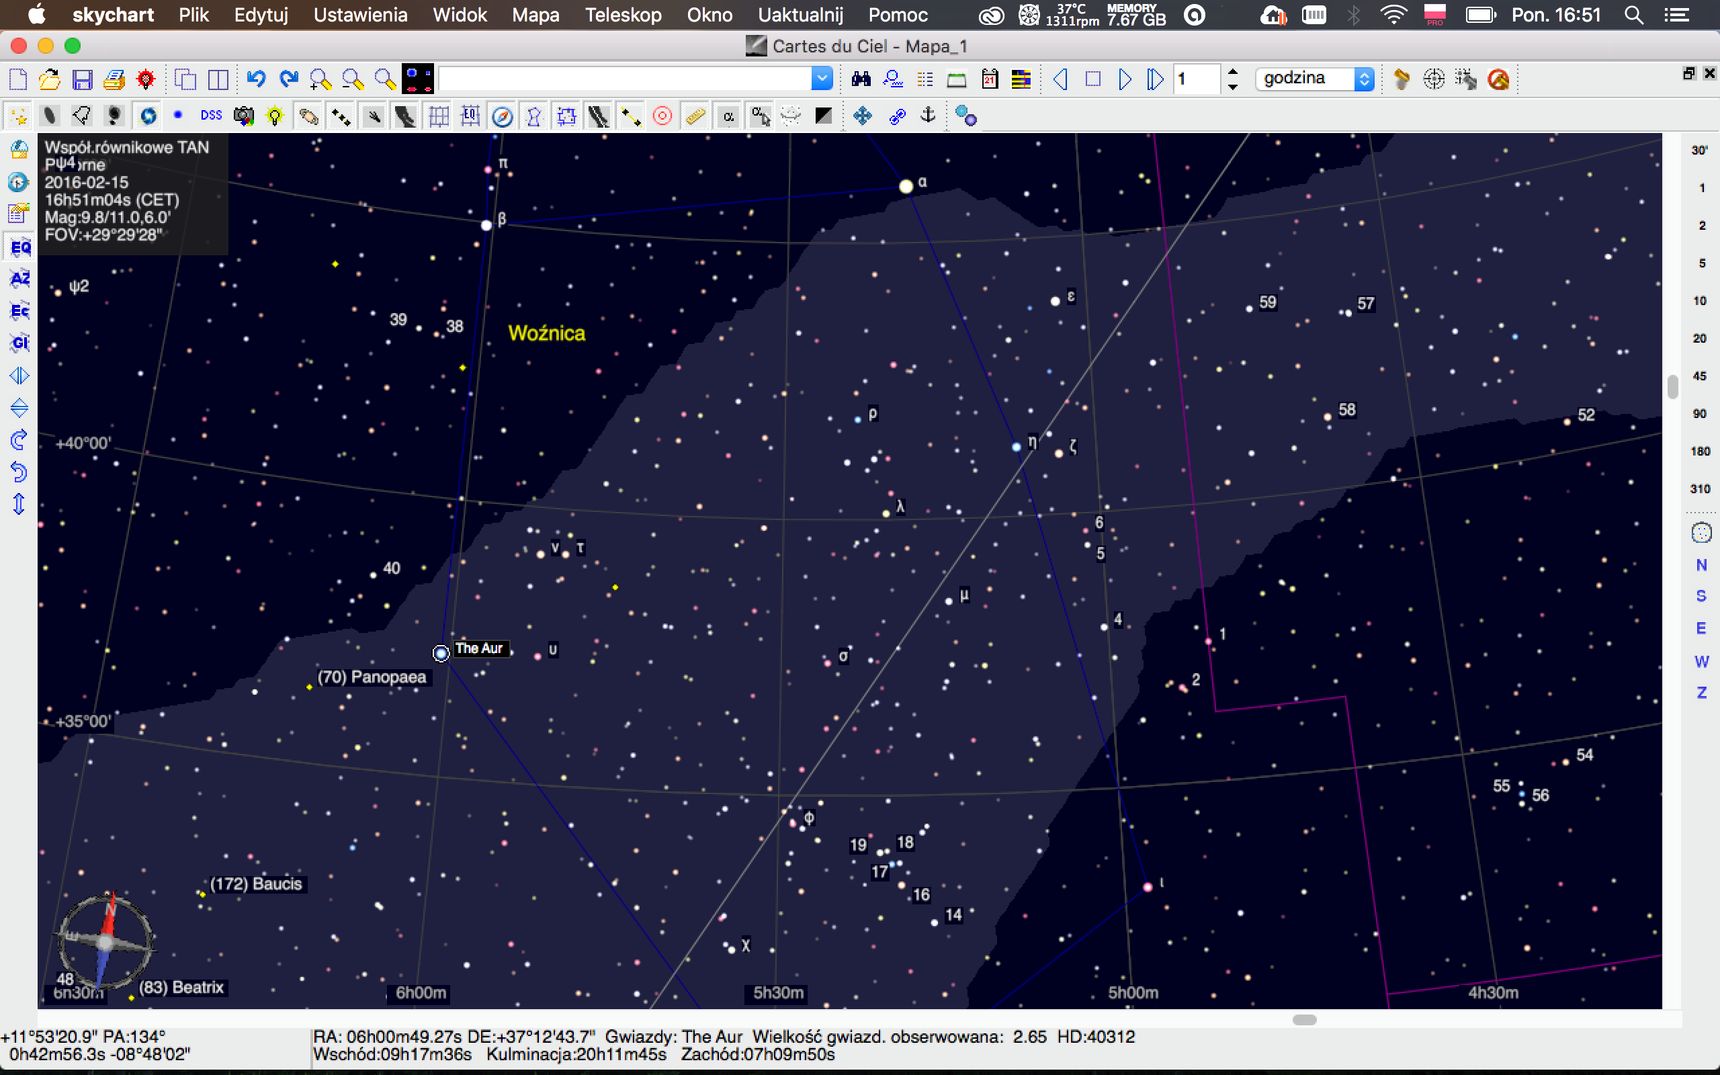Rotate chart clockwise sidebar arrow
Image resolution: width=1720 pixels, height=1075 pixels.
tap(19, 440)
